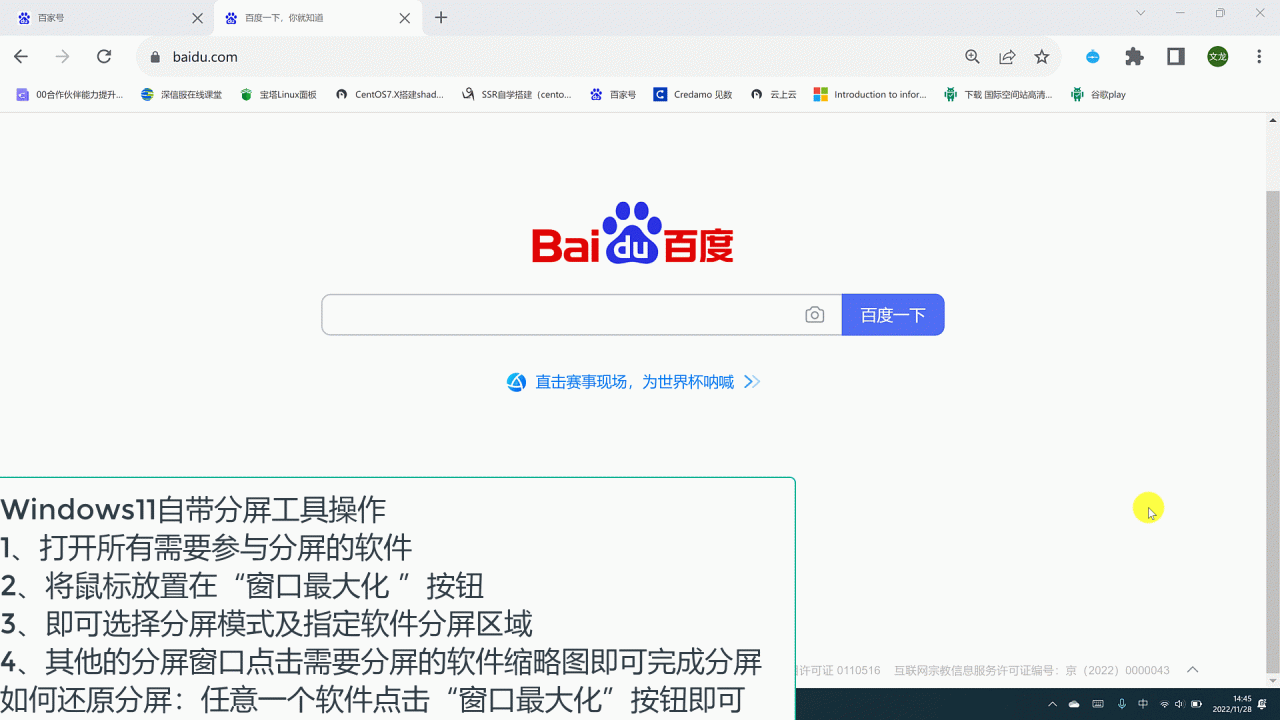Open the 宝塔Linux面板 bookmark
This screenshot has height=720, width=1280.
point(279,95)
